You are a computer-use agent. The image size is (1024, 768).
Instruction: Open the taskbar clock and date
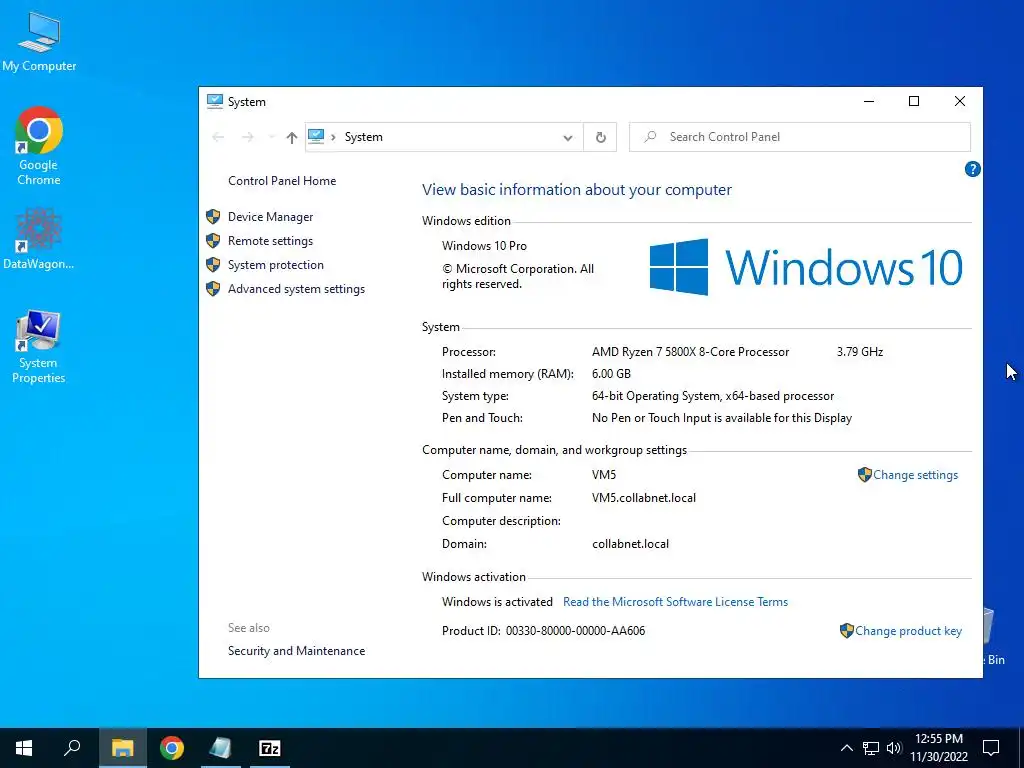pos(939,748)
